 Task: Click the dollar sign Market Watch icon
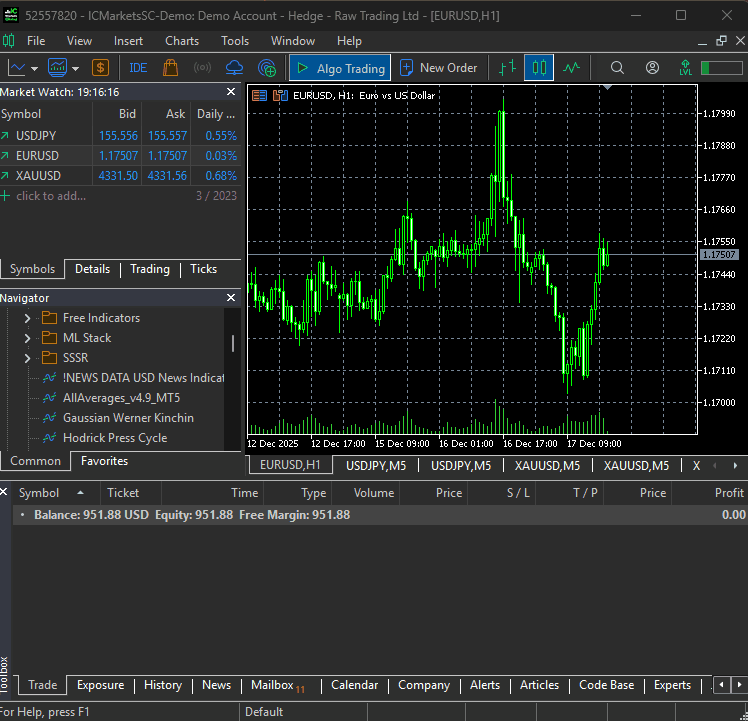coord(100,68)
